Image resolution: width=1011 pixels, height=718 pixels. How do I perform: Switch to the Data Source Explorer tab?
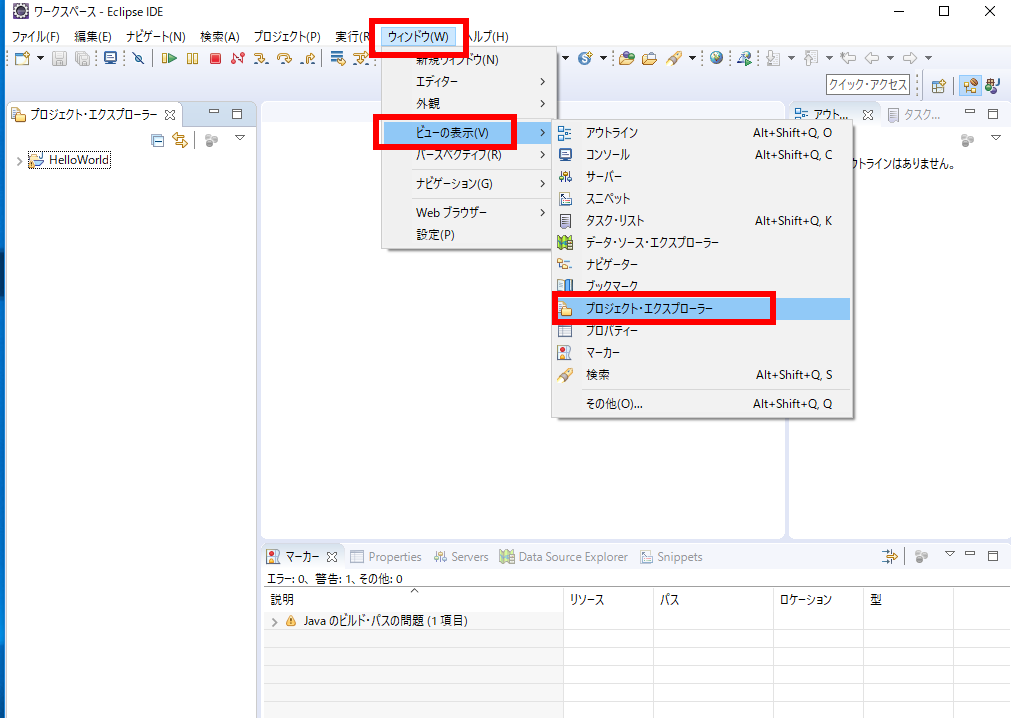pyautogui.click(x=564, y=557)
